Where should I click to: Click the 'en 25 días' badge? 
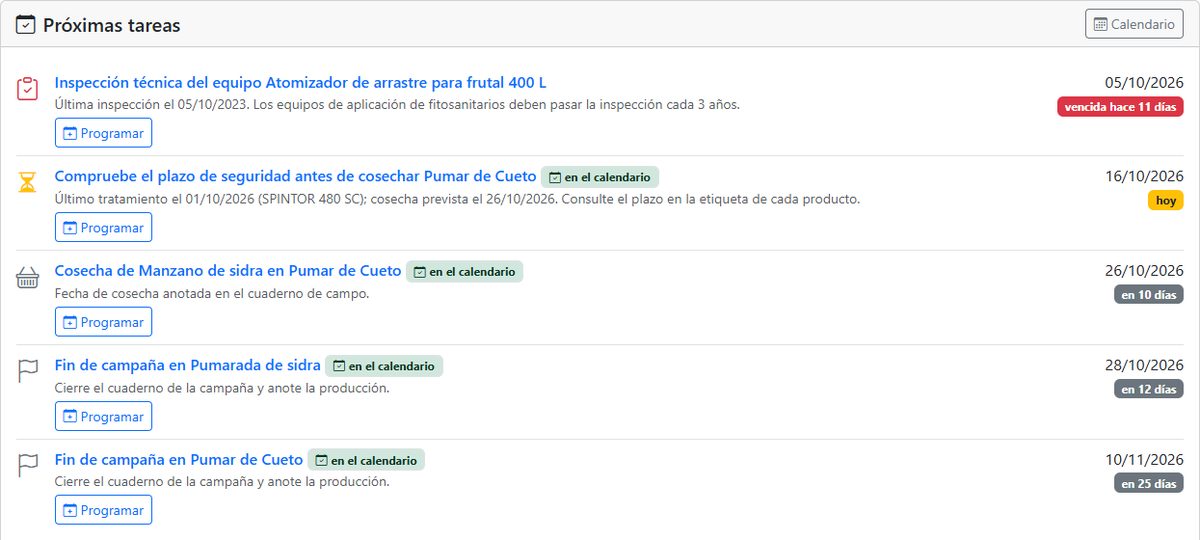tap(1149, 483)
